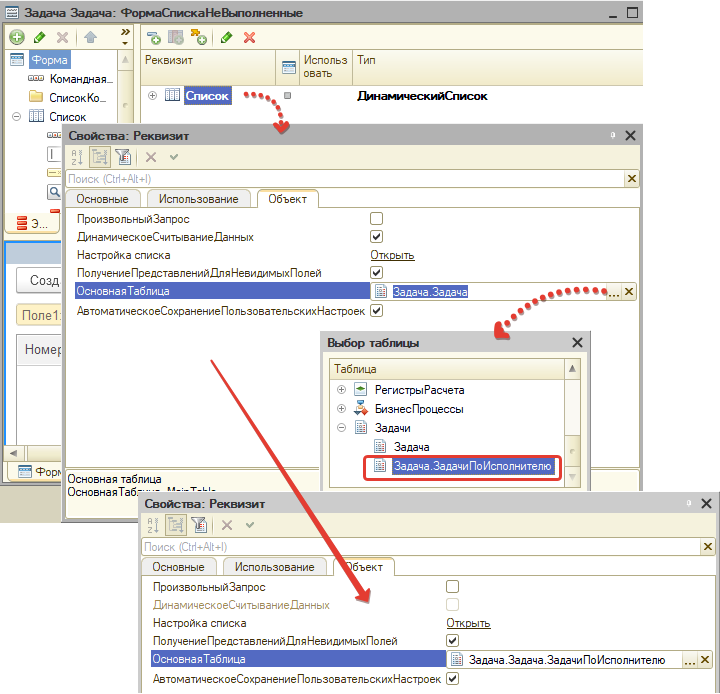
Task: Toggle ДинамическоеСчитываниеДанных checkbox in upper window
Action: pos(377,237)
